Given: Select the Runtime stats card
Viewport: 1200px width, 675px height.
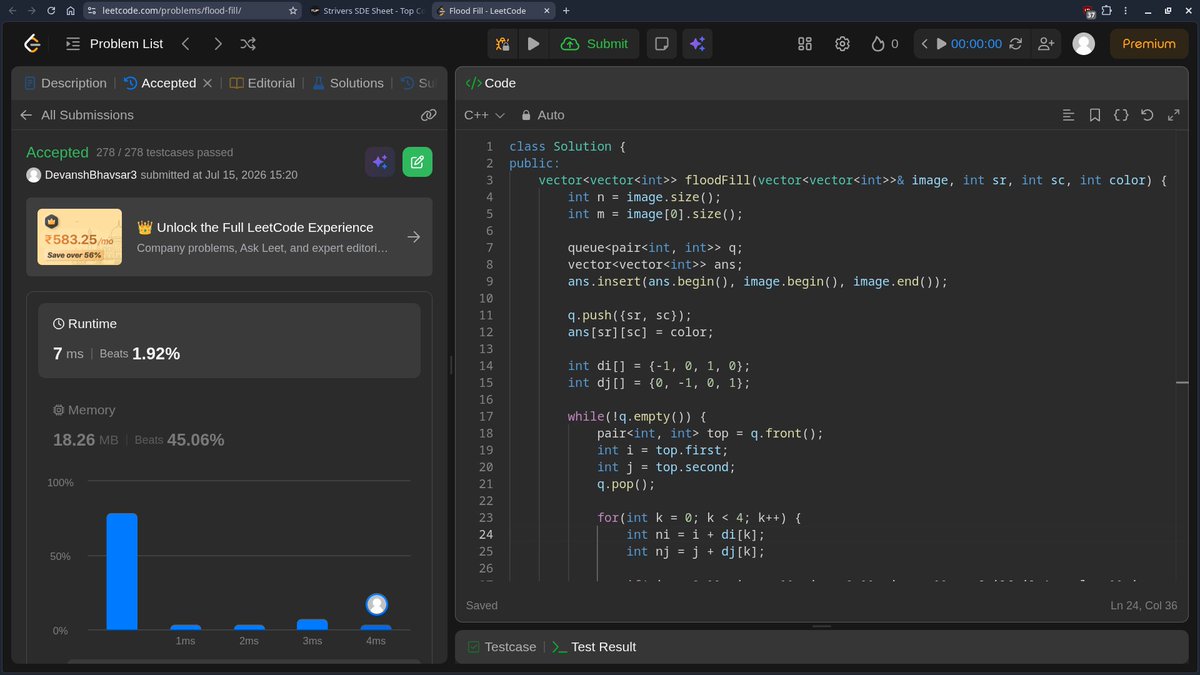Looking at the screenshot, I should point(229,341).
